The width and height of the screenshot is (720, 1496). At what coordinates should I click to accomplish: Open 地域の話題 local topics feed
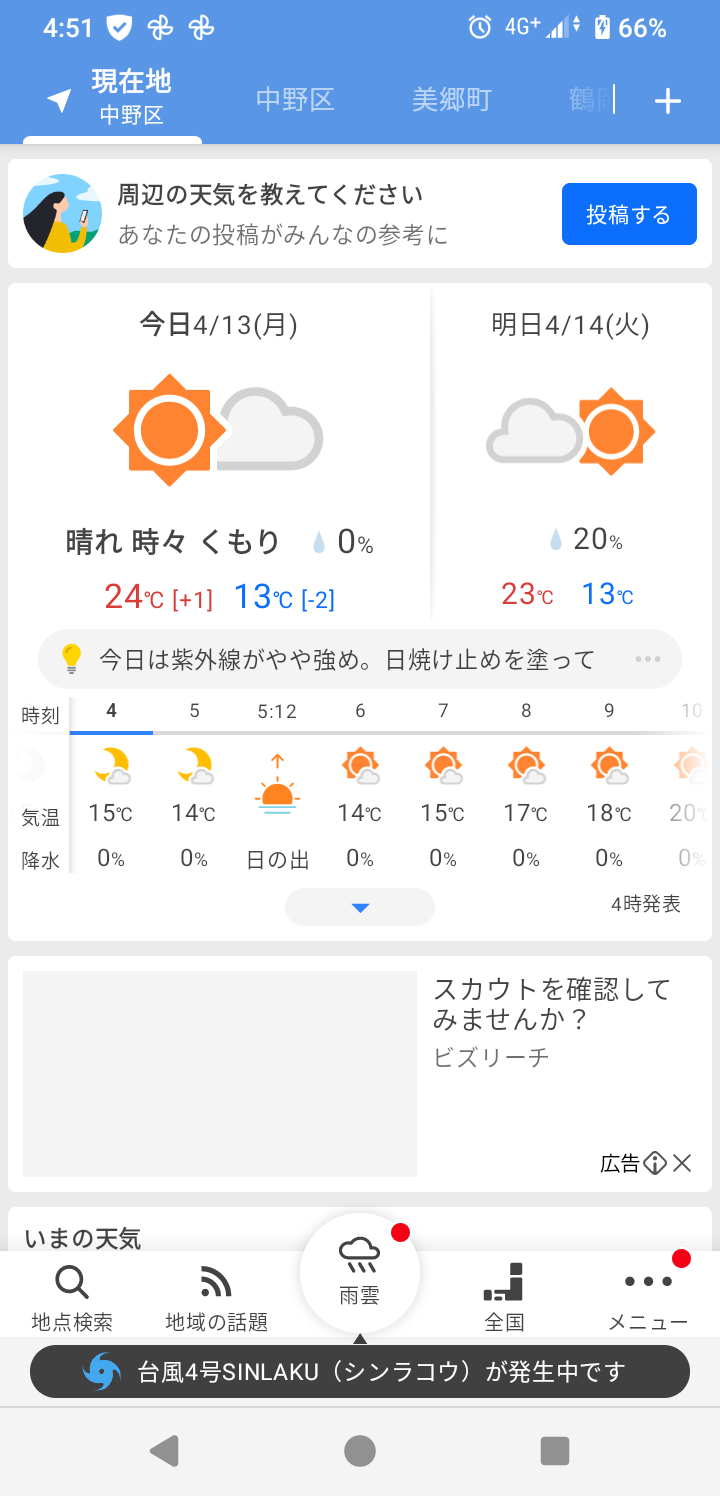(216, 1297)
